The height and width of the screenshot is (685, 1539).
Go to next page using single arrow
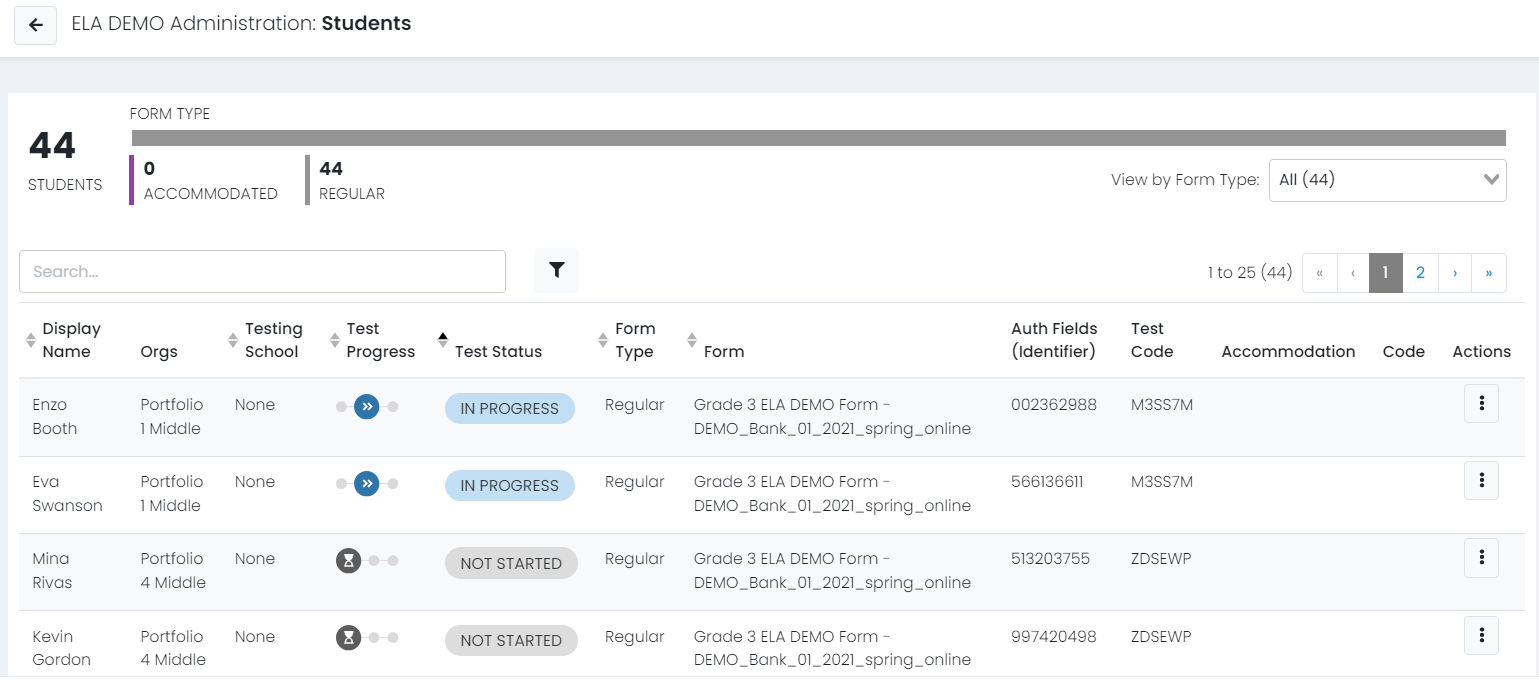pyautogui.click(x=1455, y=272)
